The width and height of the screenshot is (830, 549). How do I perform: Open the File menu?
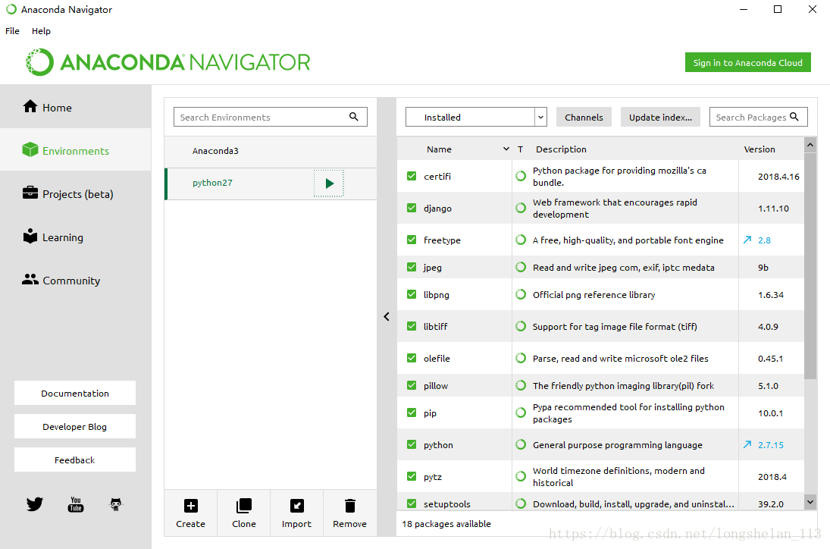click(12, 31)
